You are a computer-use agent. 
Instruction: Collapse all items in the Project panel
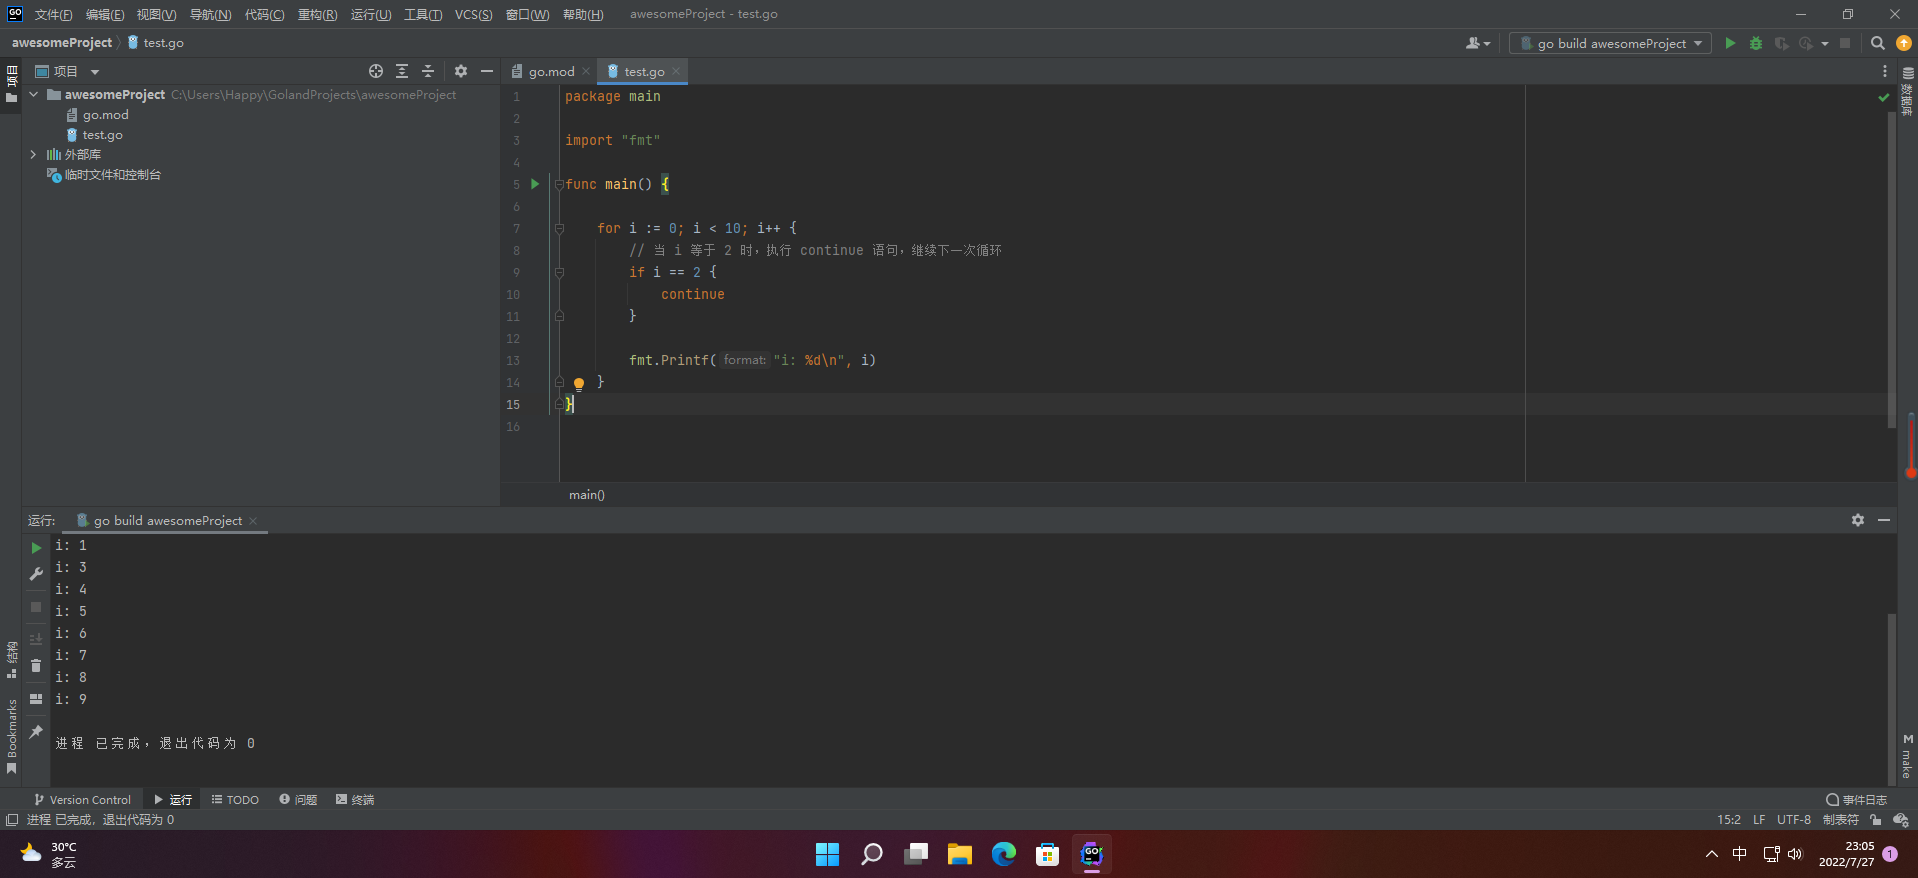coord(428,71)
